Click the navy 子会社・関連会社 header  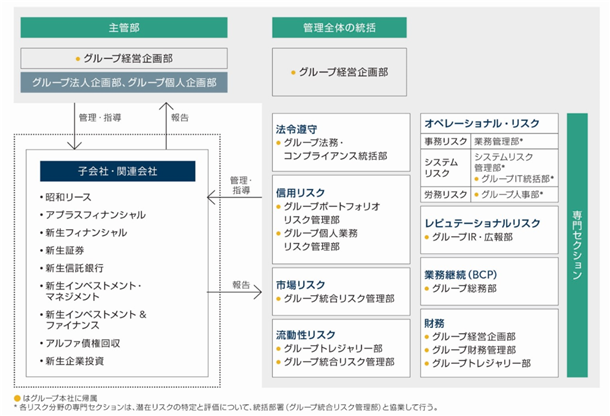coord(117,171)
